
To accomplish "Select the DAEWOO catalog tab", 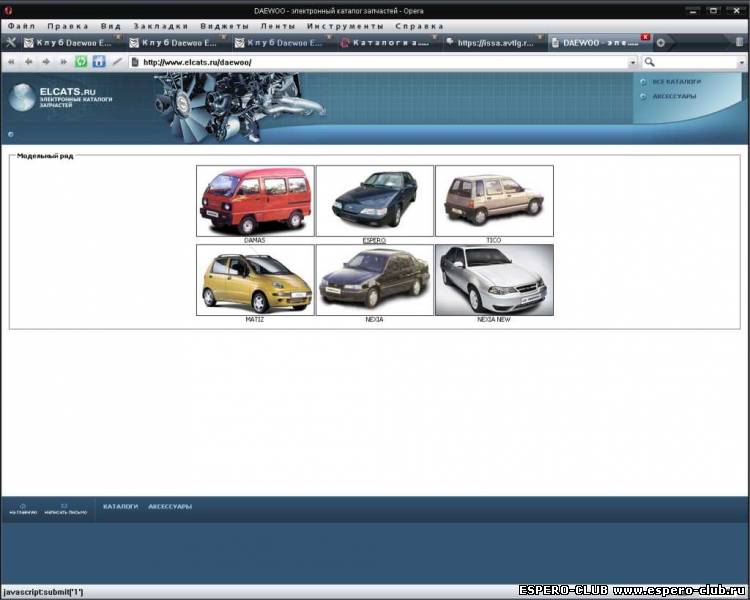I will (599, 43).
